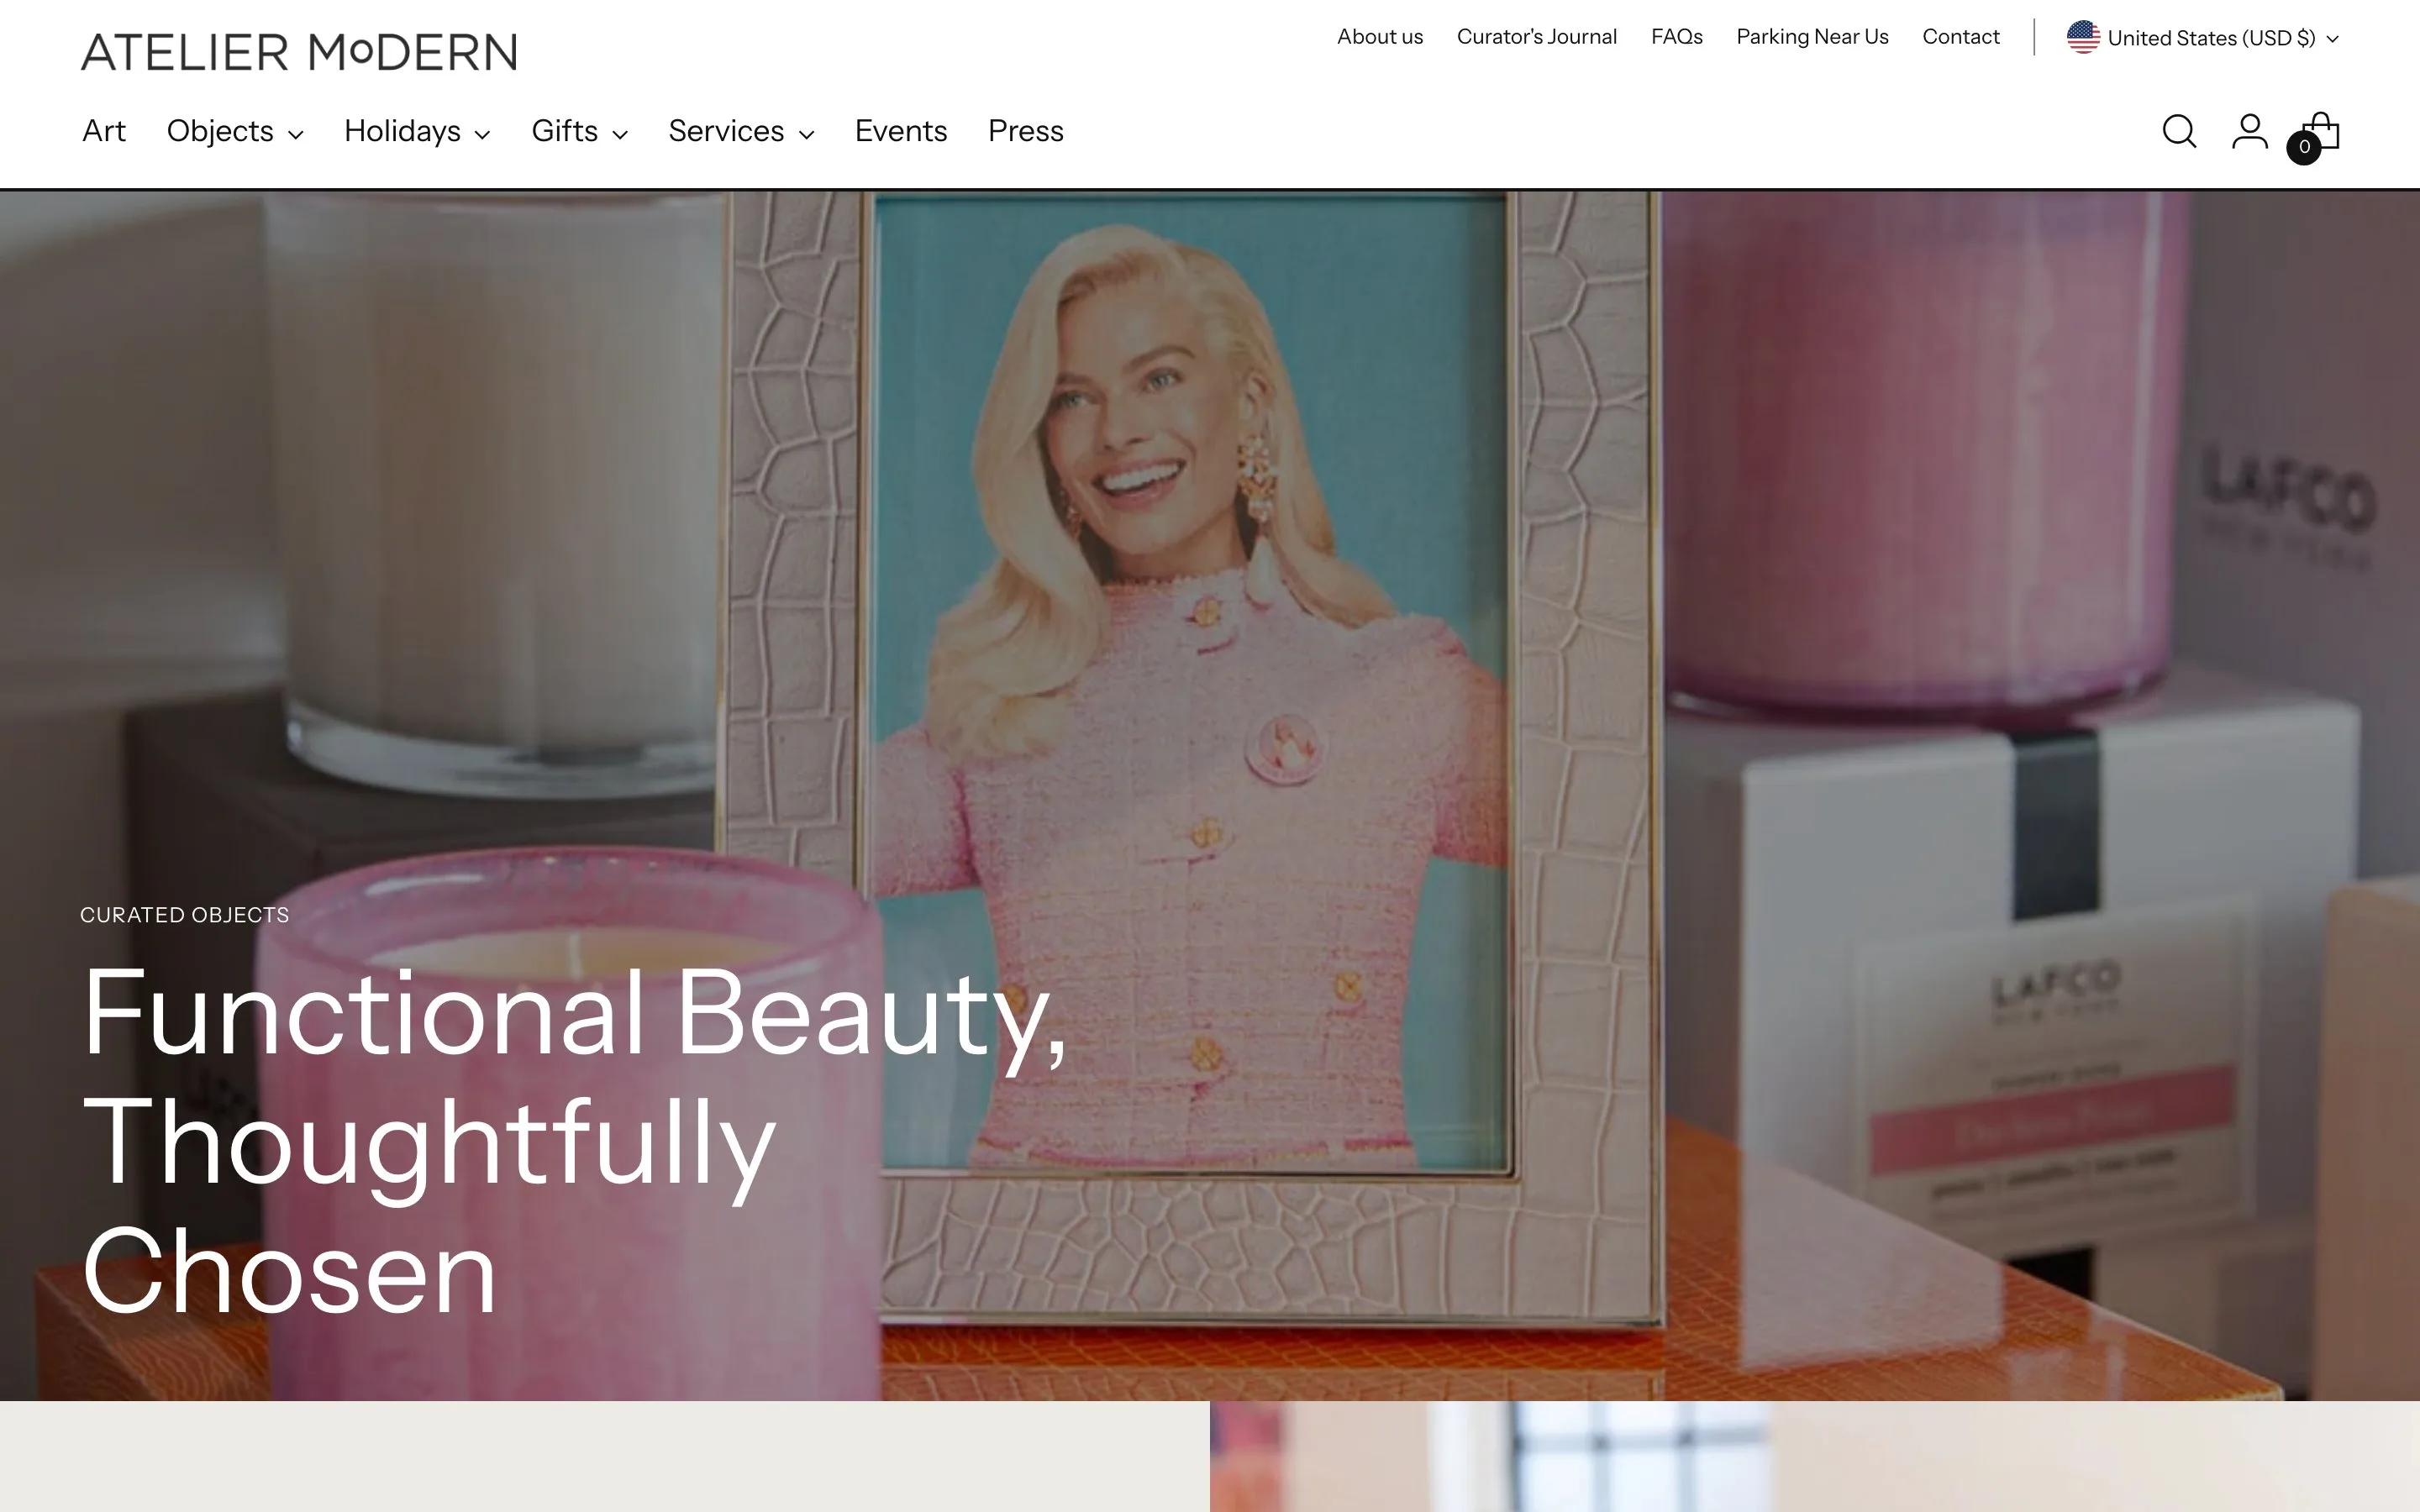The height and width of the screenshot is (1512, 2420).
Task: Open the Events page
Action: click(901, 131)
